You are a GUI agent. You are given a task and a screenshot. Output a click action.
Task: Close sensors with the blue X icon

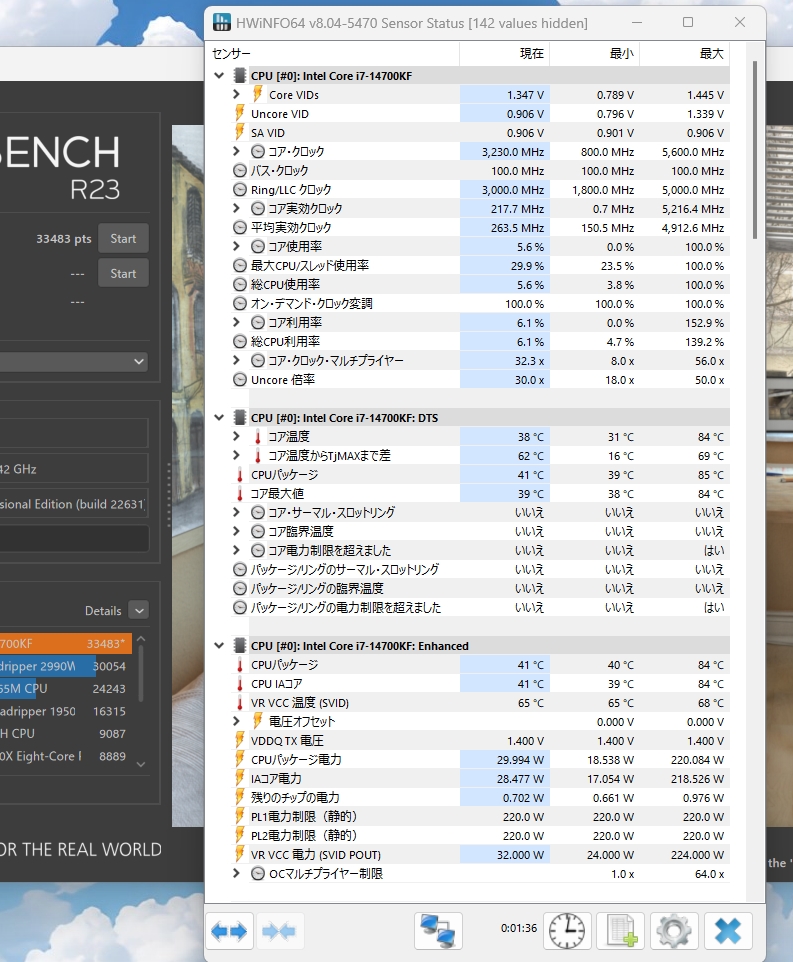[728, 931]
